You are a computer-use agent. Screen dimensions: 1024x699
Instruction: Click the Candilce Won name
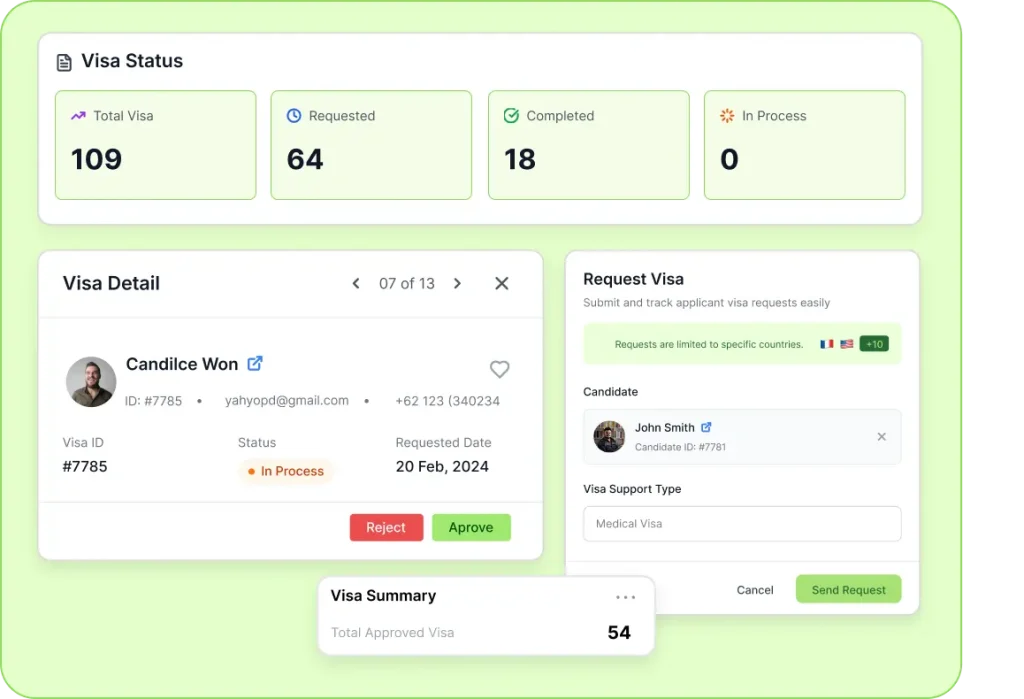coord(182,364)
